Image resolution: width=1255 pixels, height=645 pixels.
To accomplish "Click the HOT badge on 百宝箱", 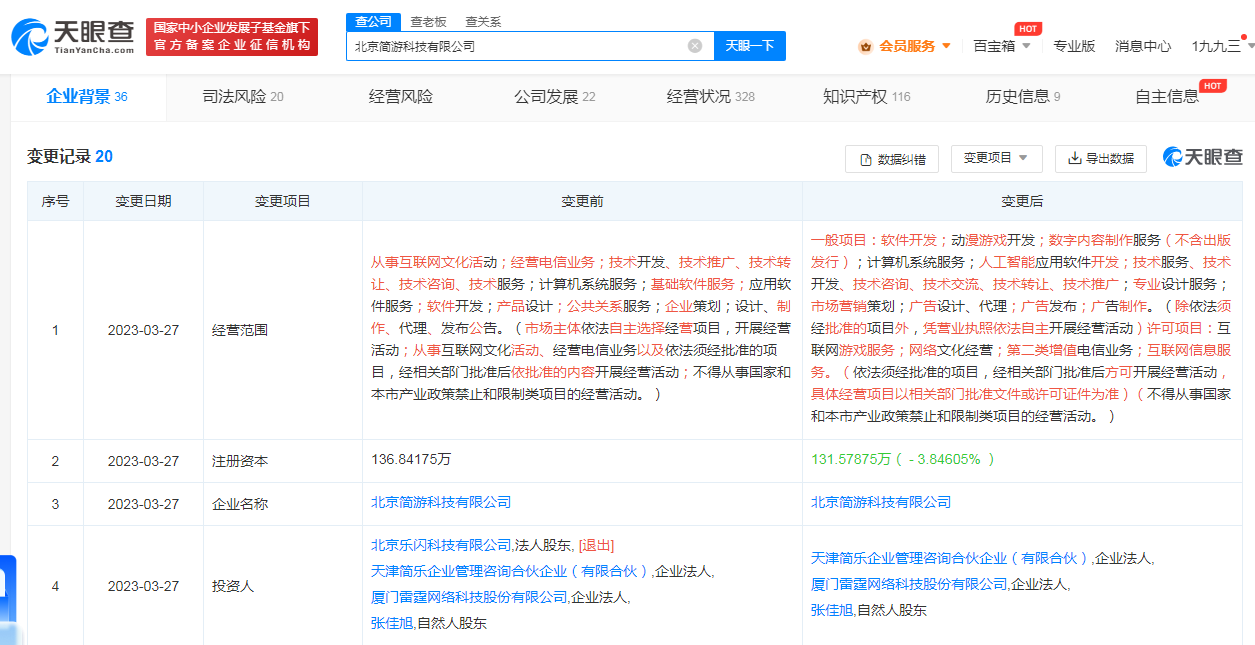I will 1026,28.
